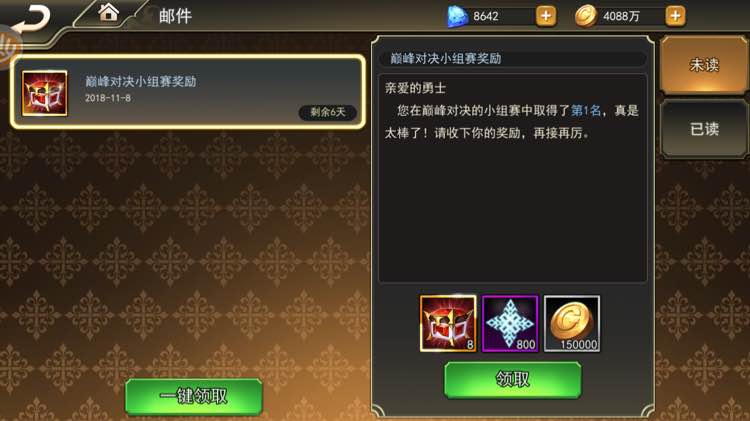Image resolution: width=750 pixels, height=421 pixels.
Task: Tap the gold coin currency icon
Action: (585, 16)
